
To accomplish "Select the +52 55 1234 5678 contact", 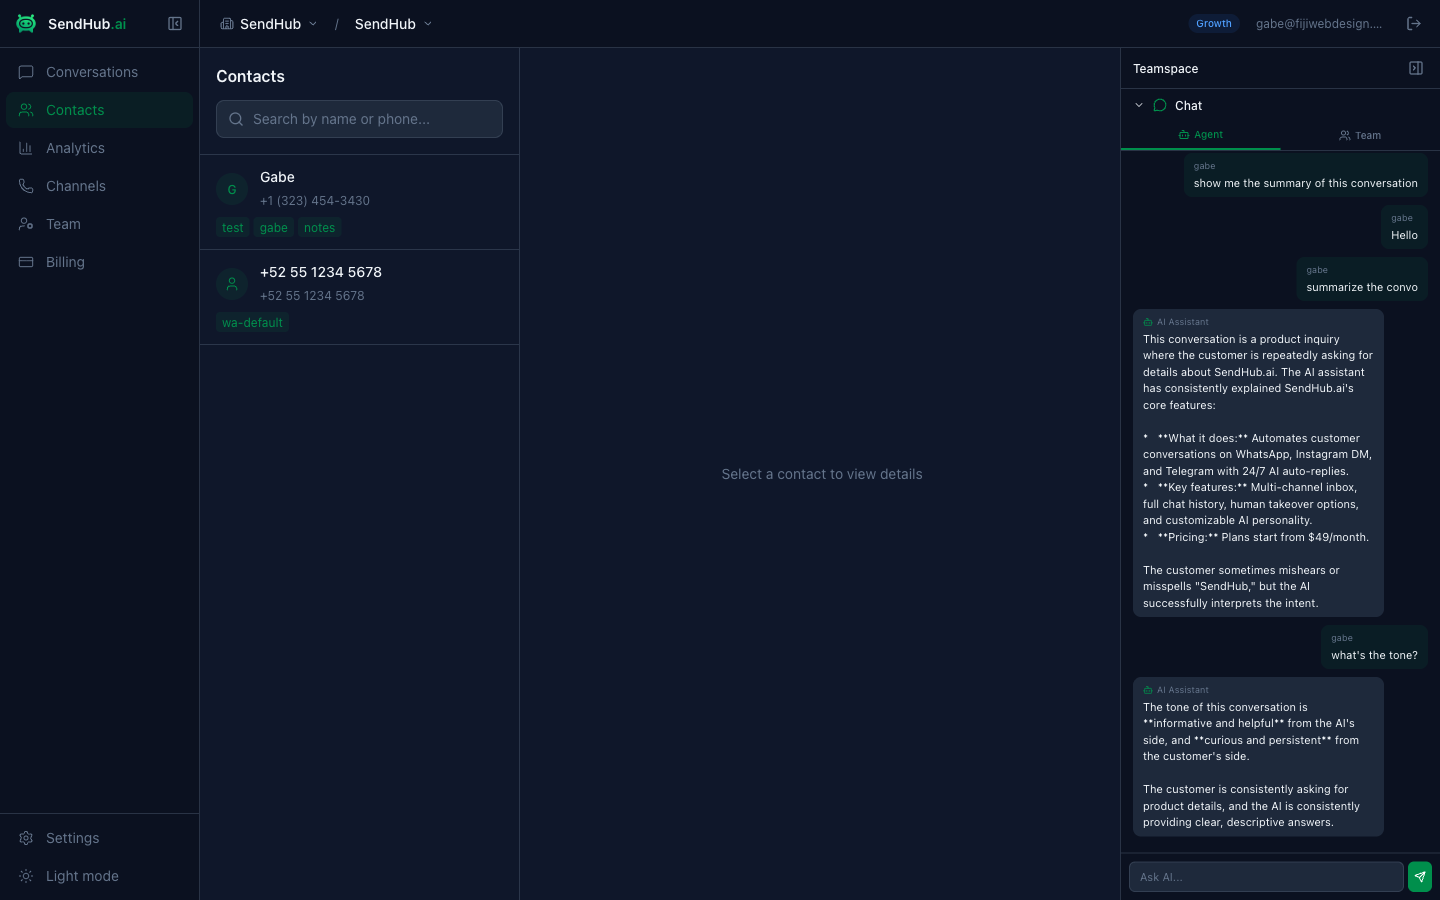I will tap(359, 297).
